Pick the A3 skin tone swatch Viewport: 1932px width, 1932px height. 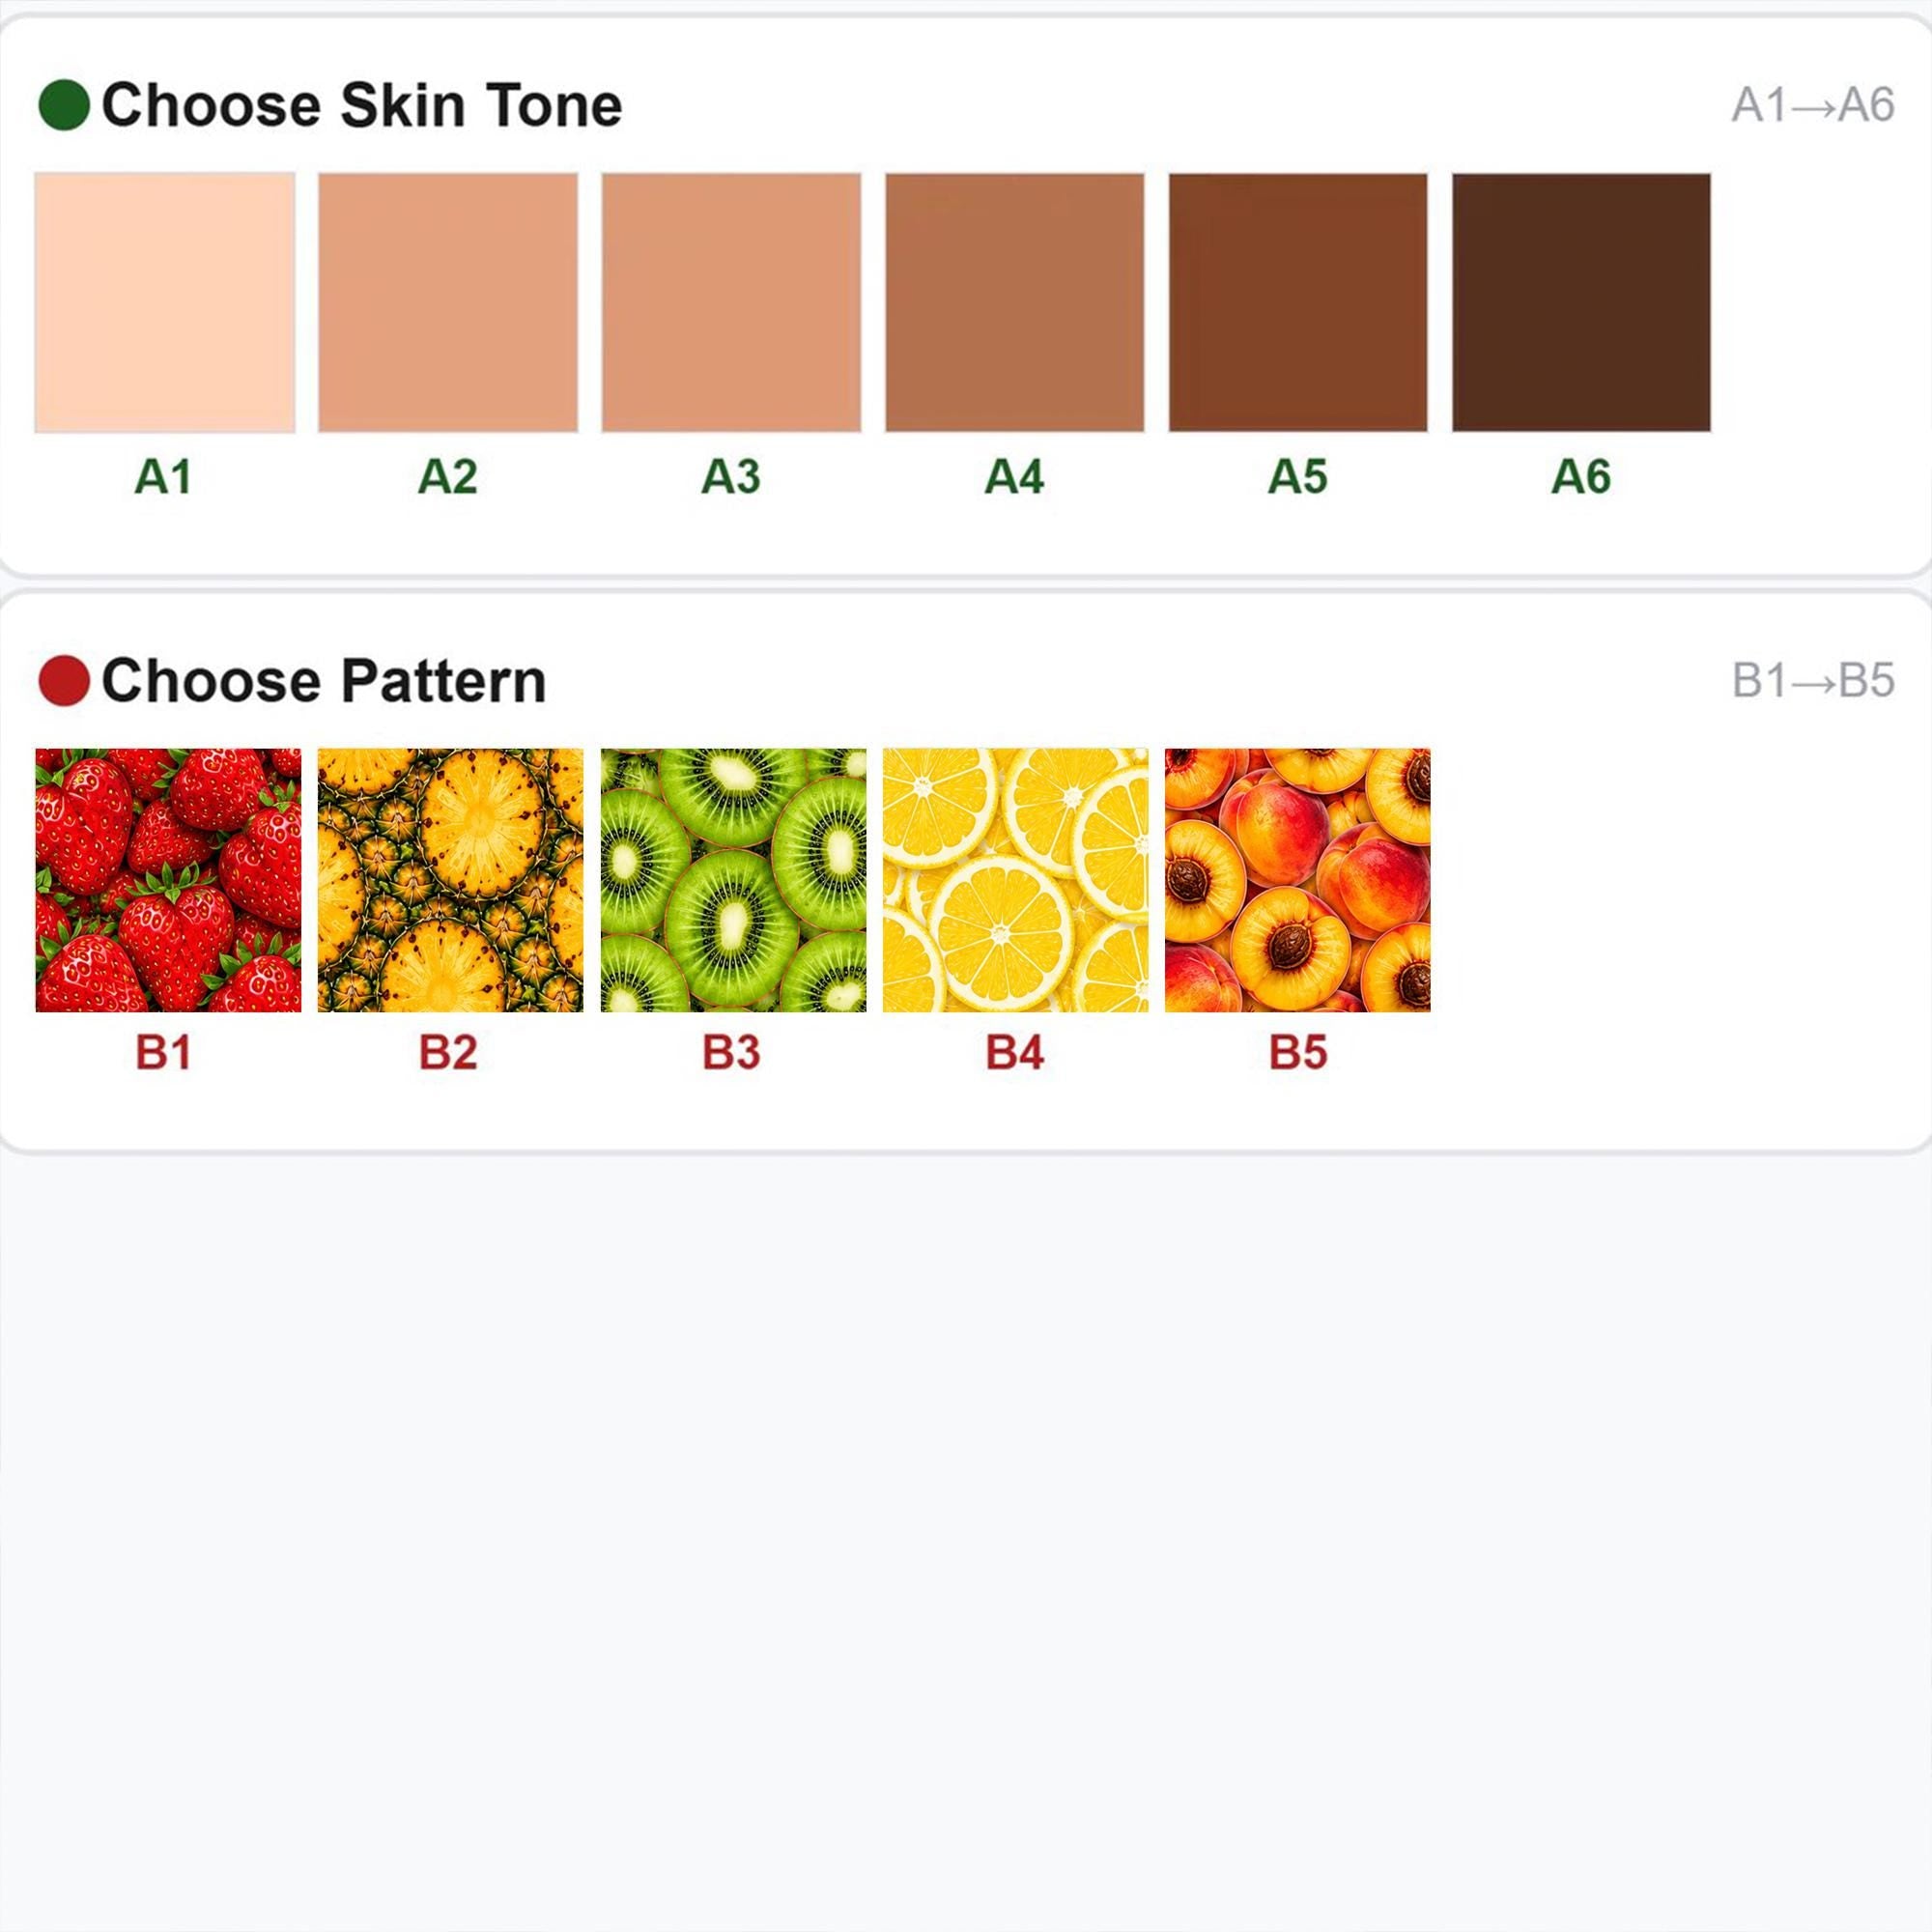click(x=731, y=303)
